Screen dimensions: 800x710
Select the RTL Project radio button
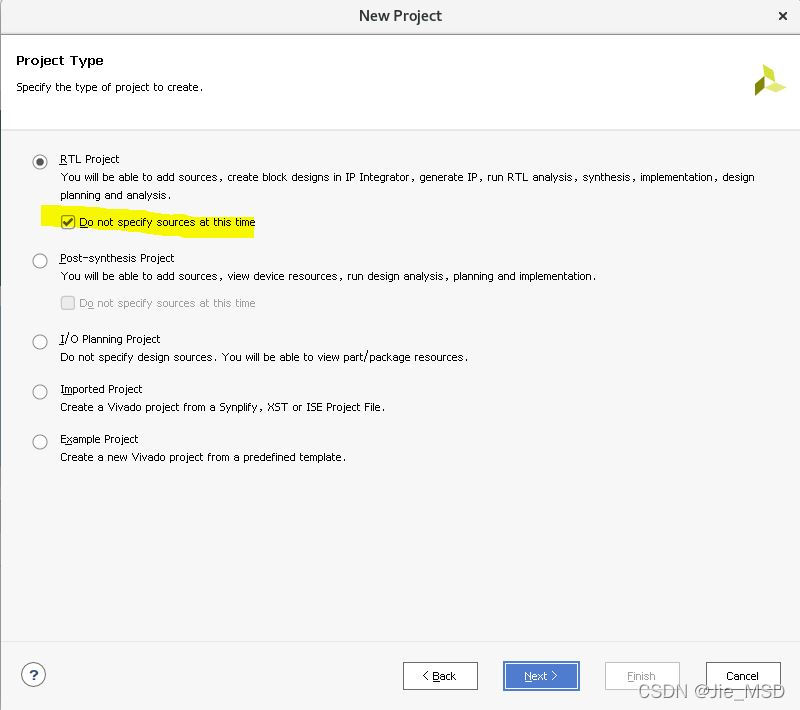coord(40,162)
